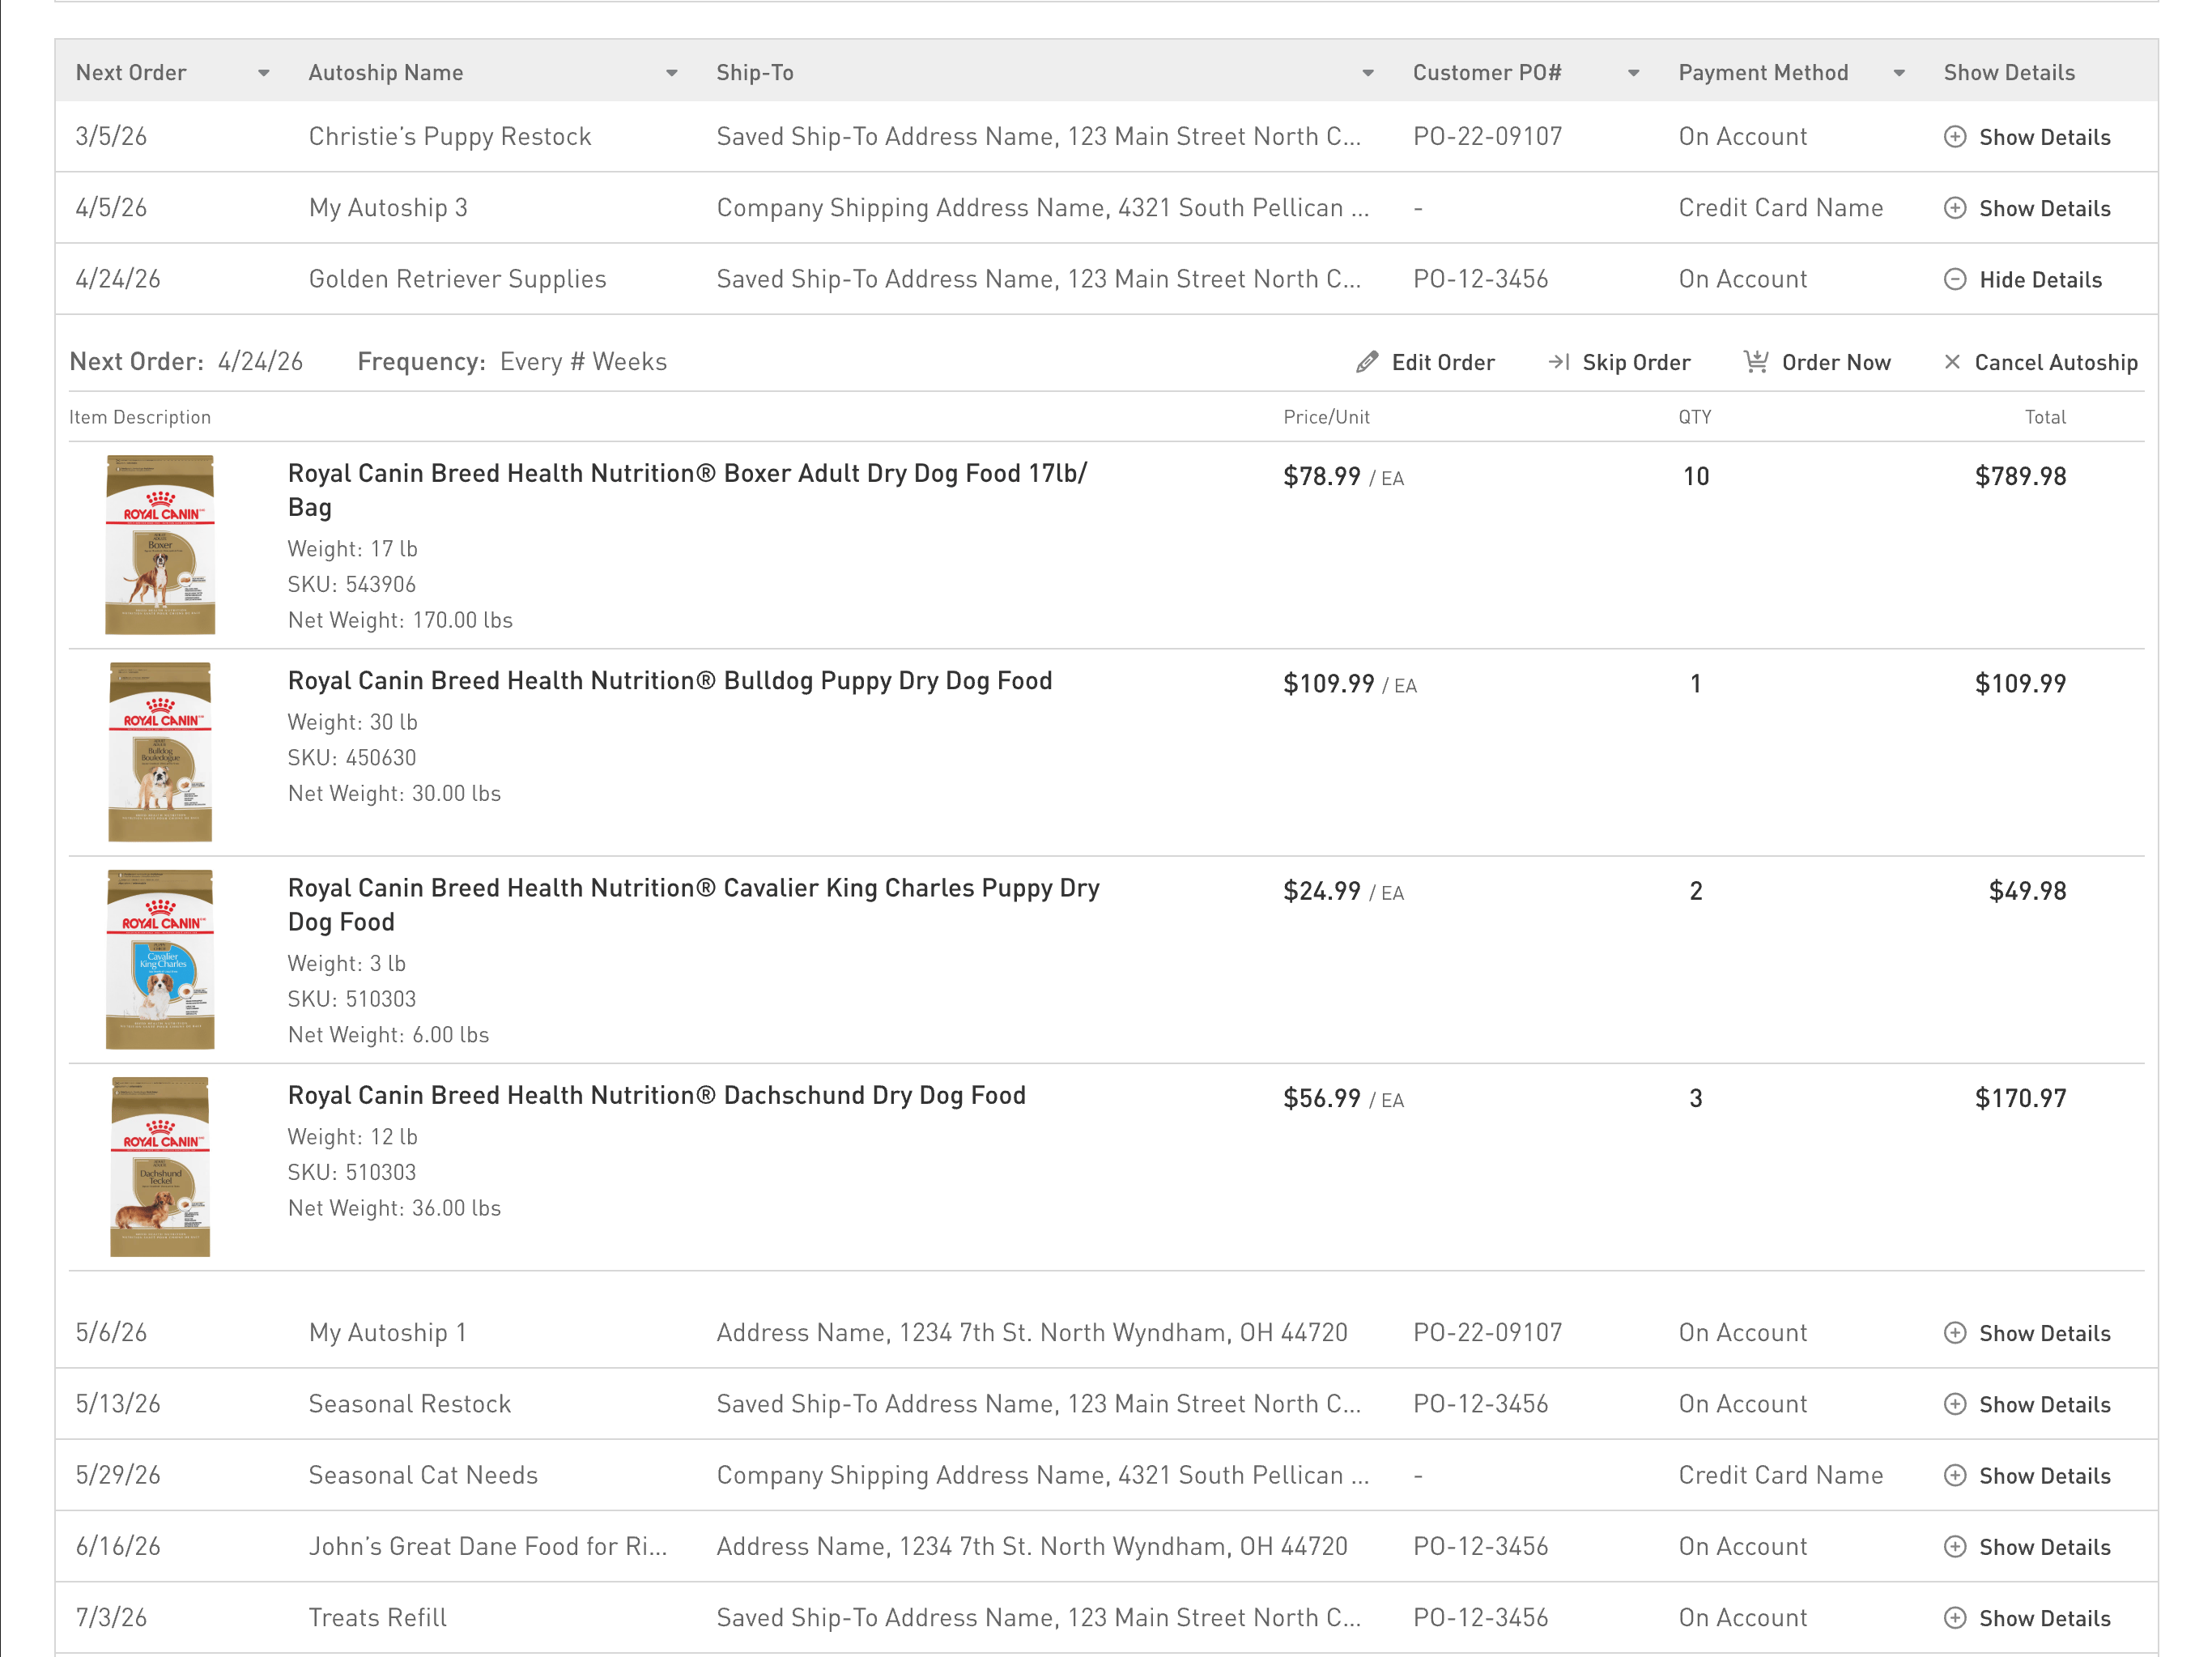Click plus icon for Treats Refill row
Screen dimensions: 2212x1657
(x=1955, y=1618)
